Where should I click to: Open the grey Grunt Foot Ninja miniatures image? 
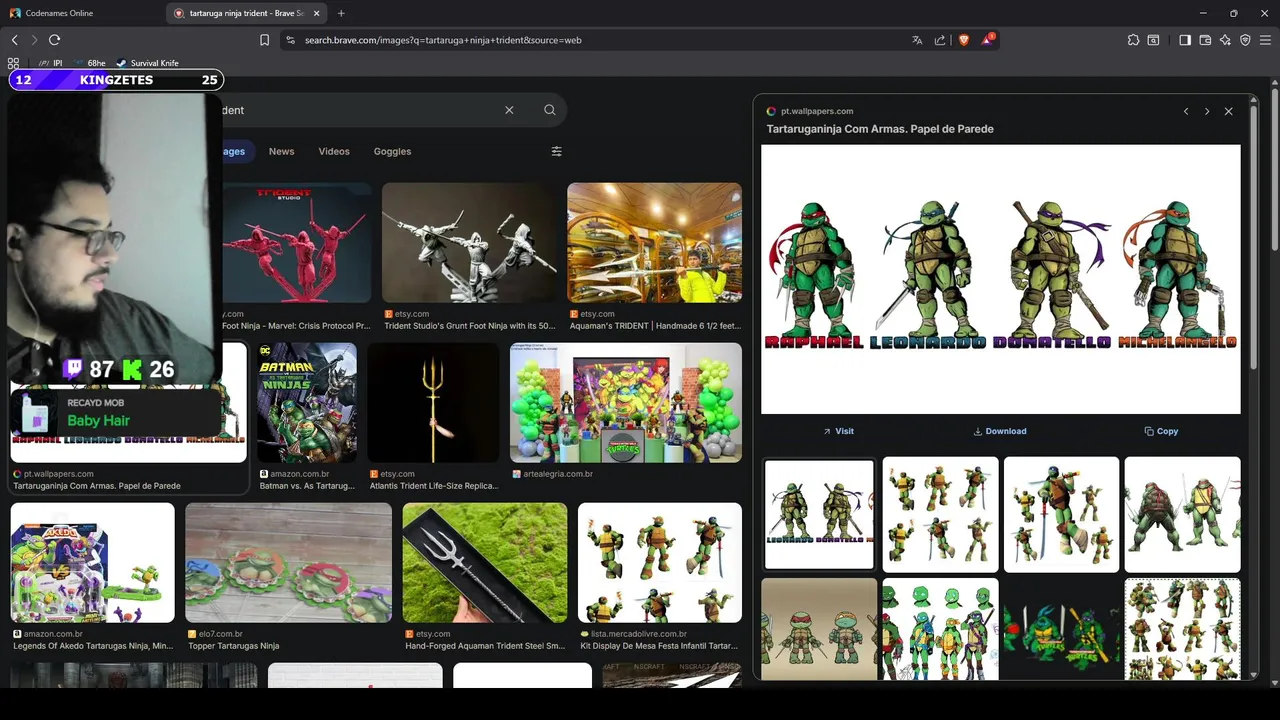click(x=469, y=243)
